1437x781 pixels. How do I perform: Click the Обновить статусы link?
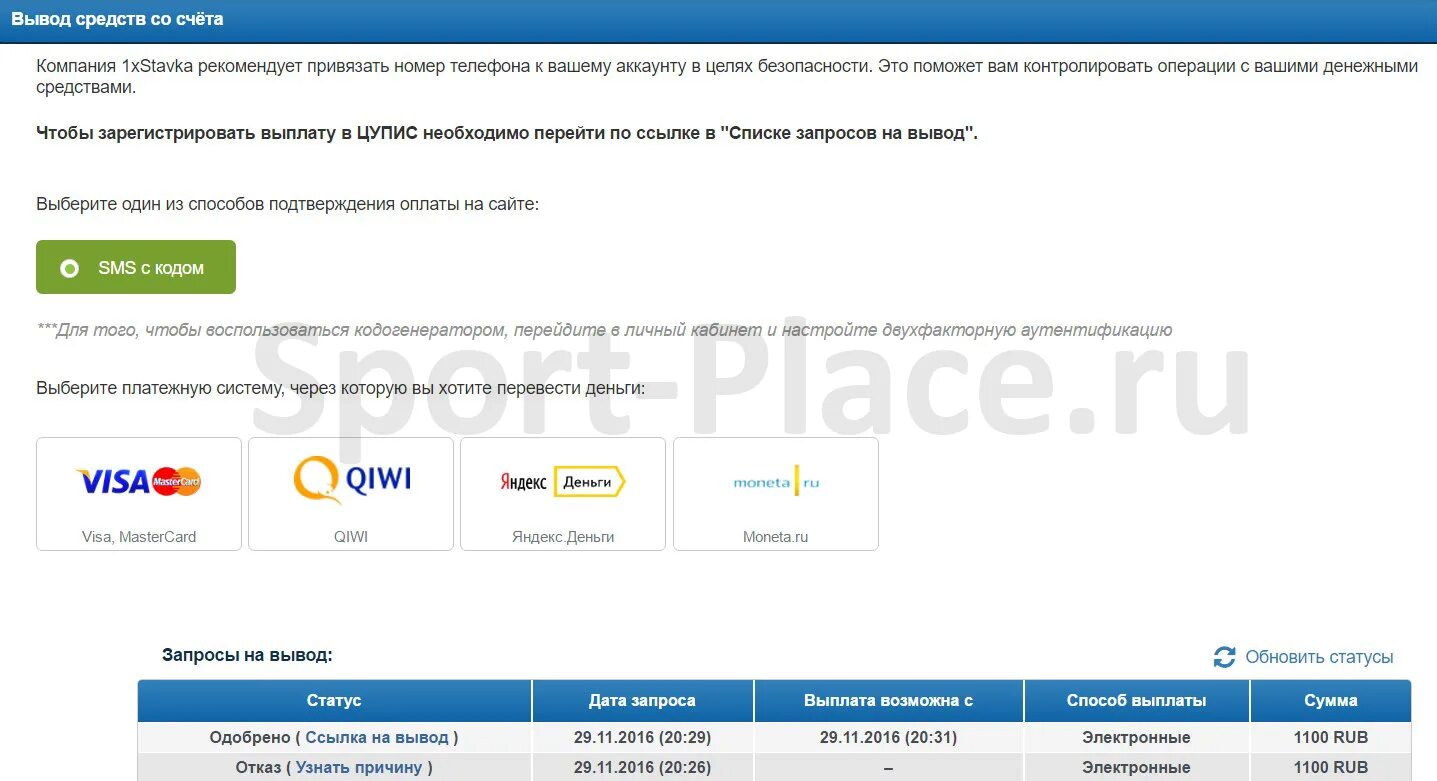pyautogui.click(x=1319, y=657)
